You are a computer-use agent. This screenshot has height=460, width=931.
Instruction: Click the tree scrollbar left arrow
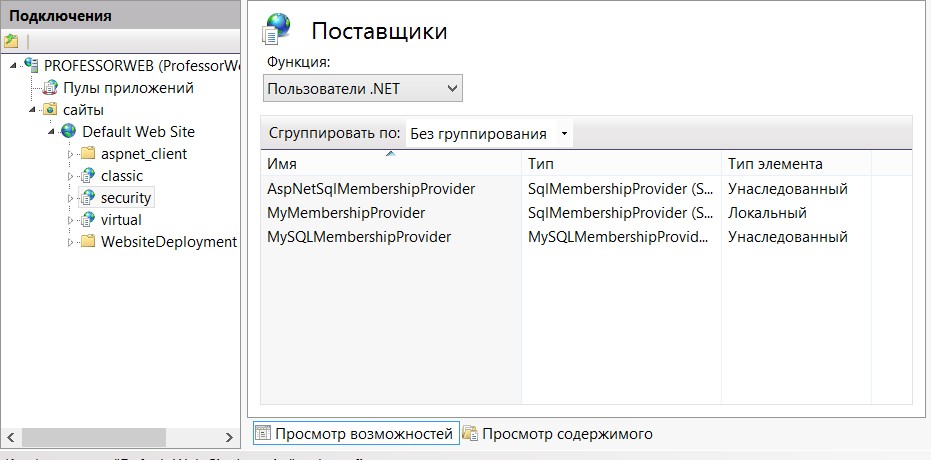coord(11,437)
